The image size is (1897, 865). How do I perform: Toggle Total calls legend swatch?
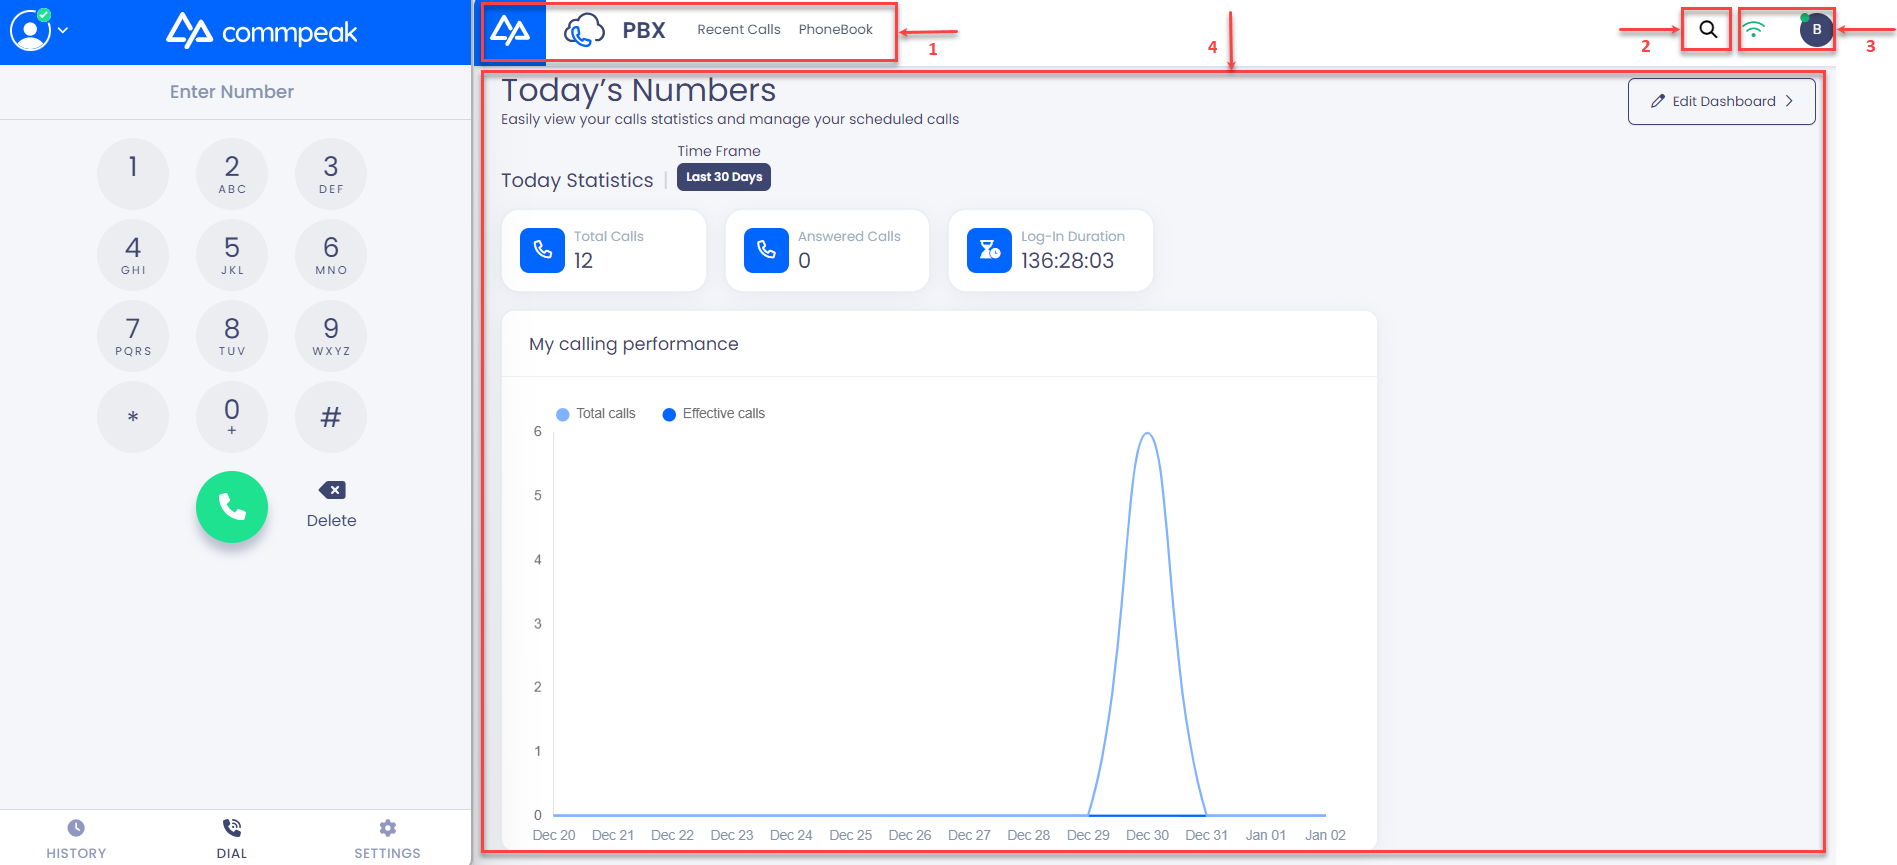(x=563, y=414)
